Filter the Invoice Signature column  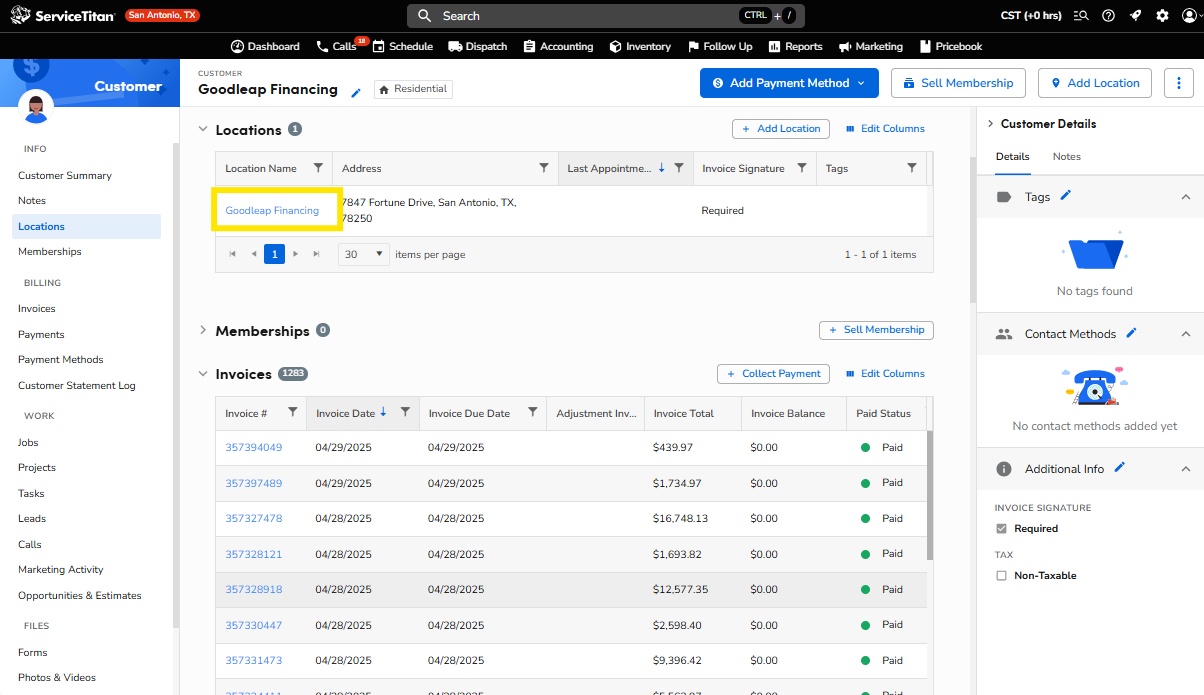coord(802,168)
